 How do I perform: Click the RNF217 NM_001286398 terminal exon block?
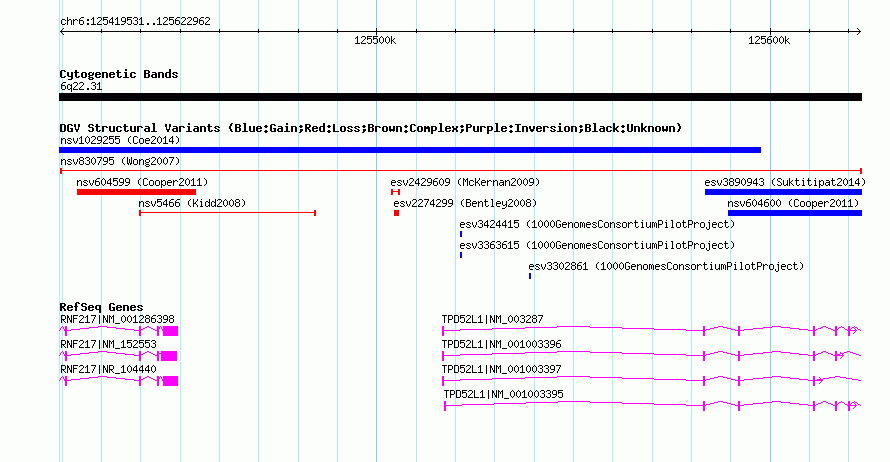tap(170, 331)
